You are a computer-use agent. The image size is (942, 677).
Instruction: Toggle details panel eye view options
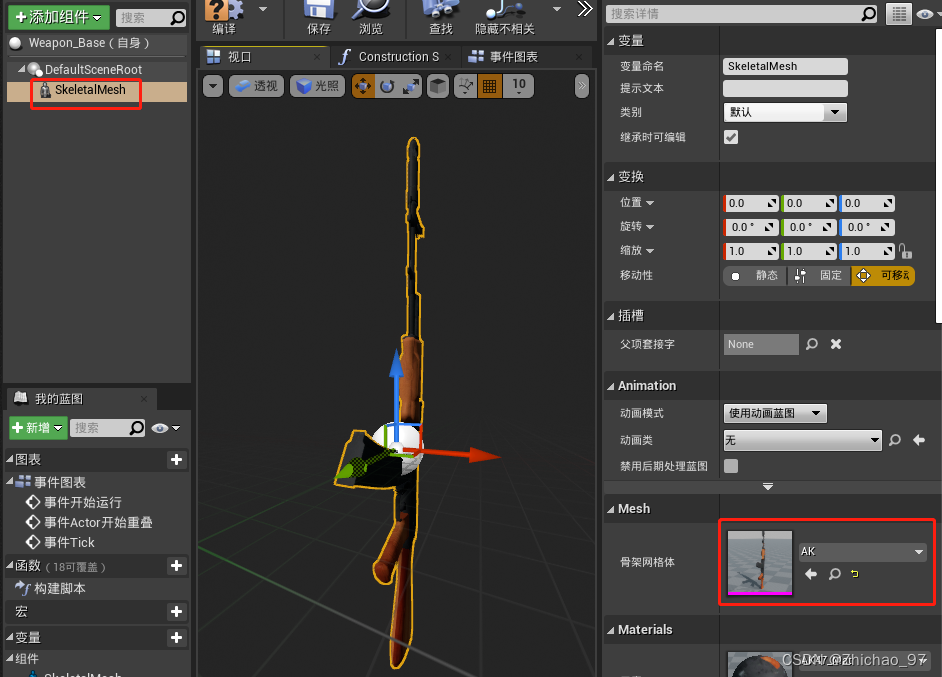[925, 14]
